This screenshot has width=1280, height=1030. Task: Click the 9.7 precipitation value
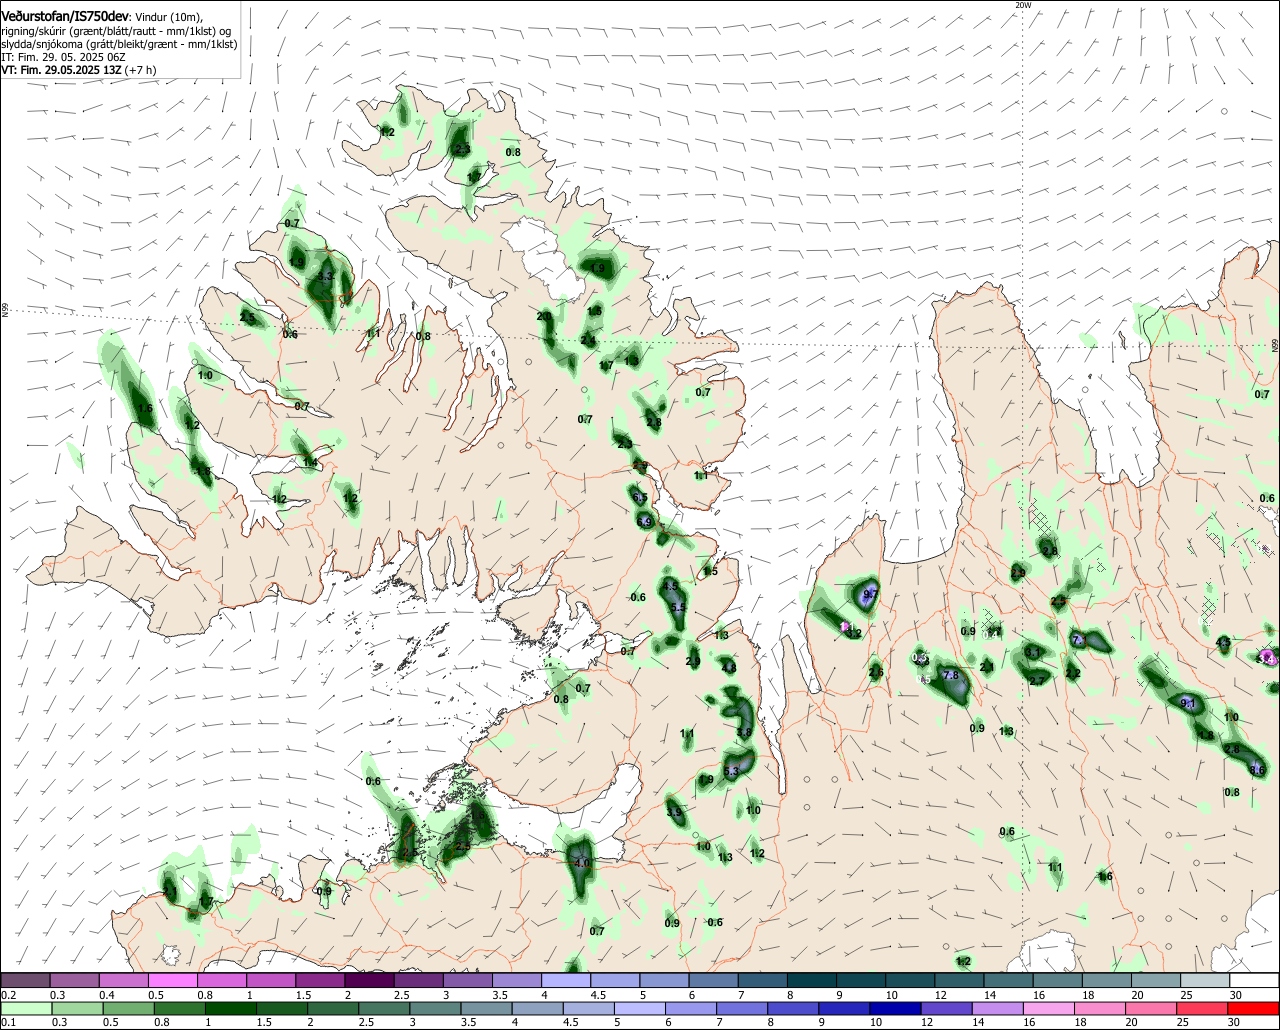[x=869, y=594]
